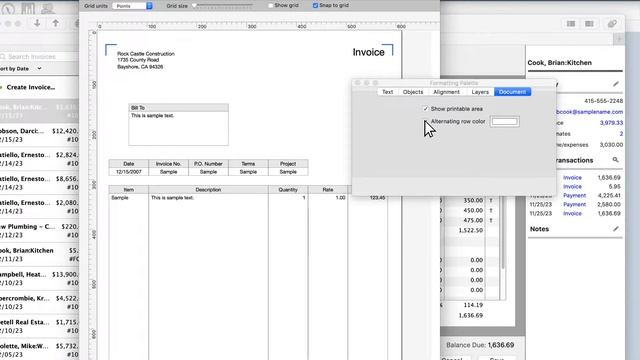Screen dimensions: 640x360
Task: Click the paperclip attachment icon
Action: point(612,24)
